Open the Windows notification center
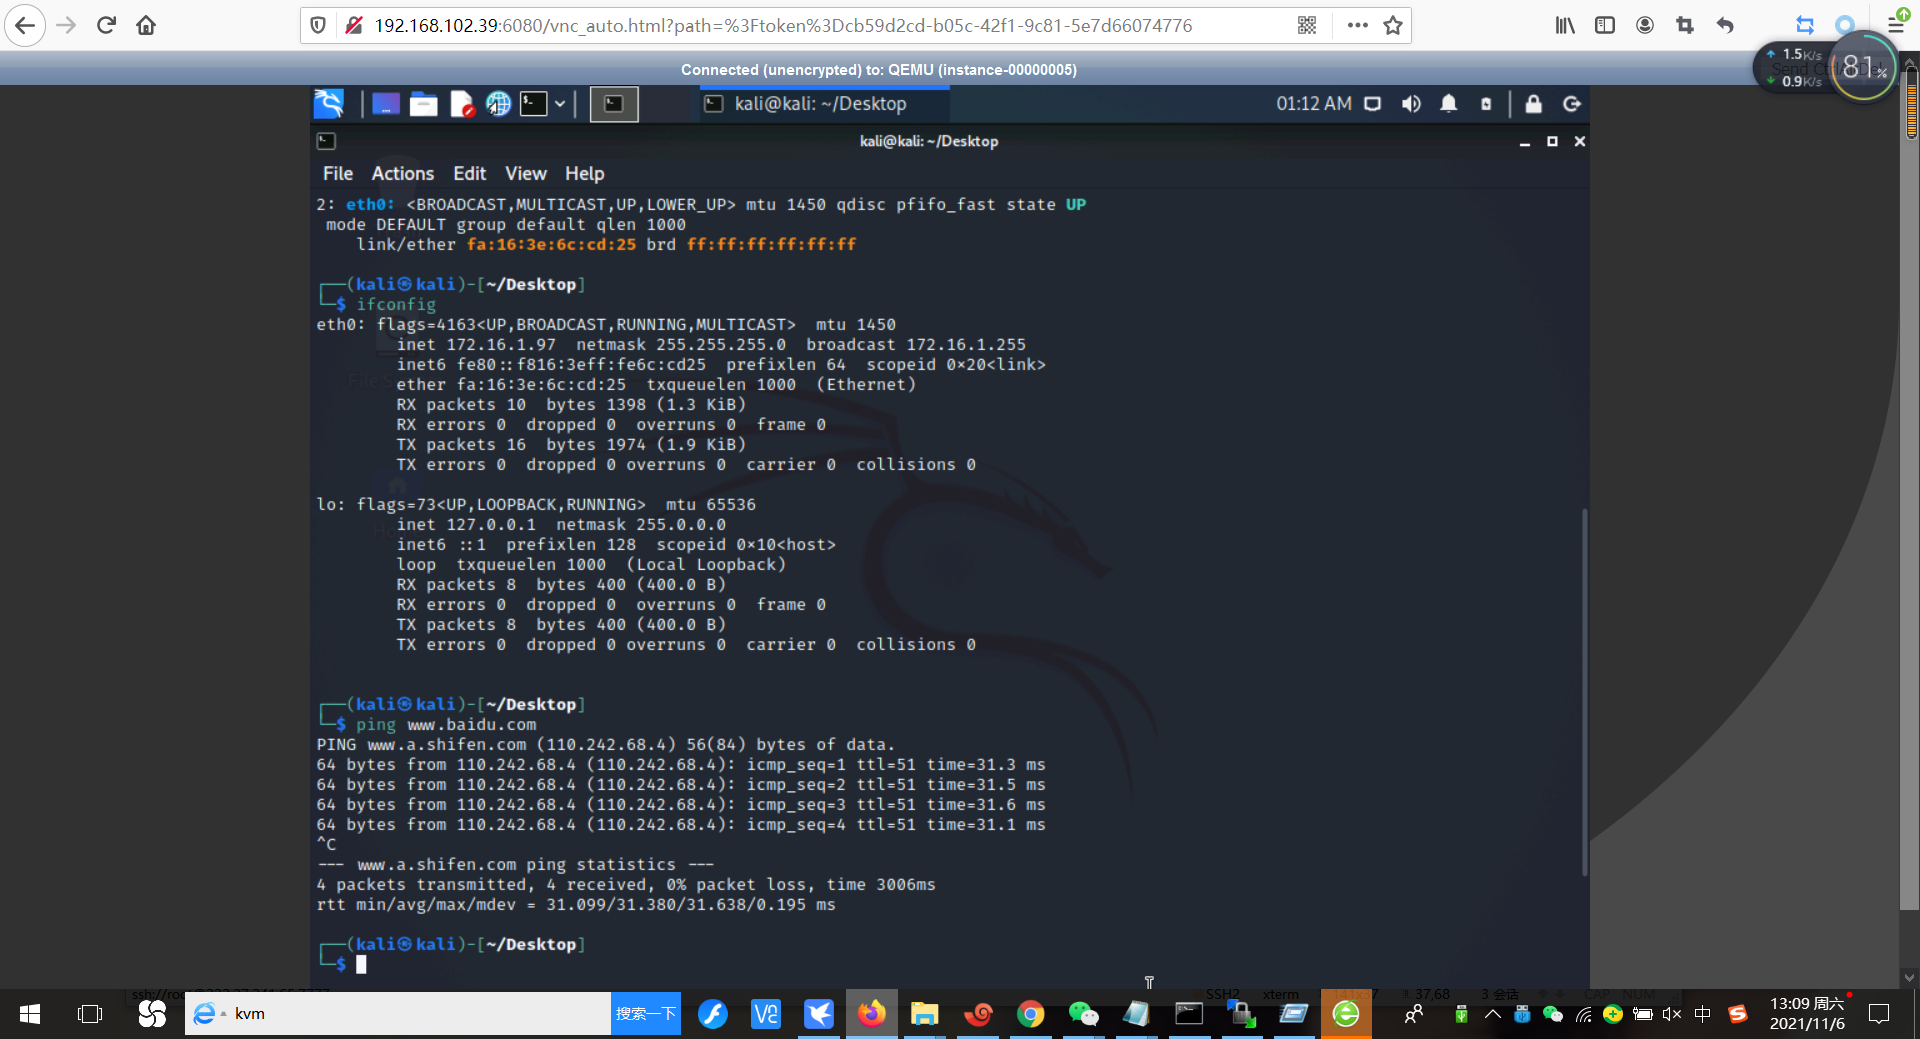This screenshot has width=1920, height=1039. [x=1879, y=1014]
